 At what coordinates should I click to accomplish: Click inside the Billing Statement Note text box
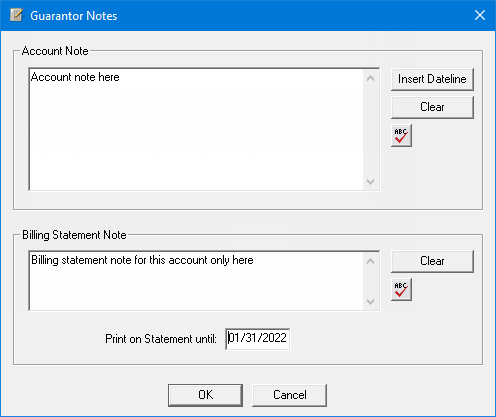(196, 281)
